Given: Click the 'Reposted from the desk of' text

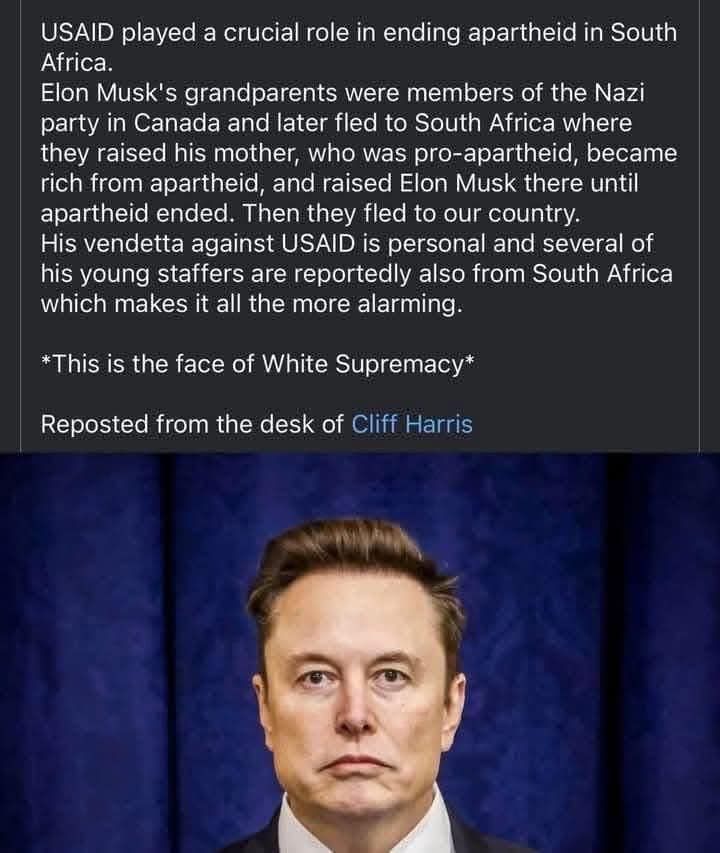Looking at the screenshot, I should click(x=192, y=424).
